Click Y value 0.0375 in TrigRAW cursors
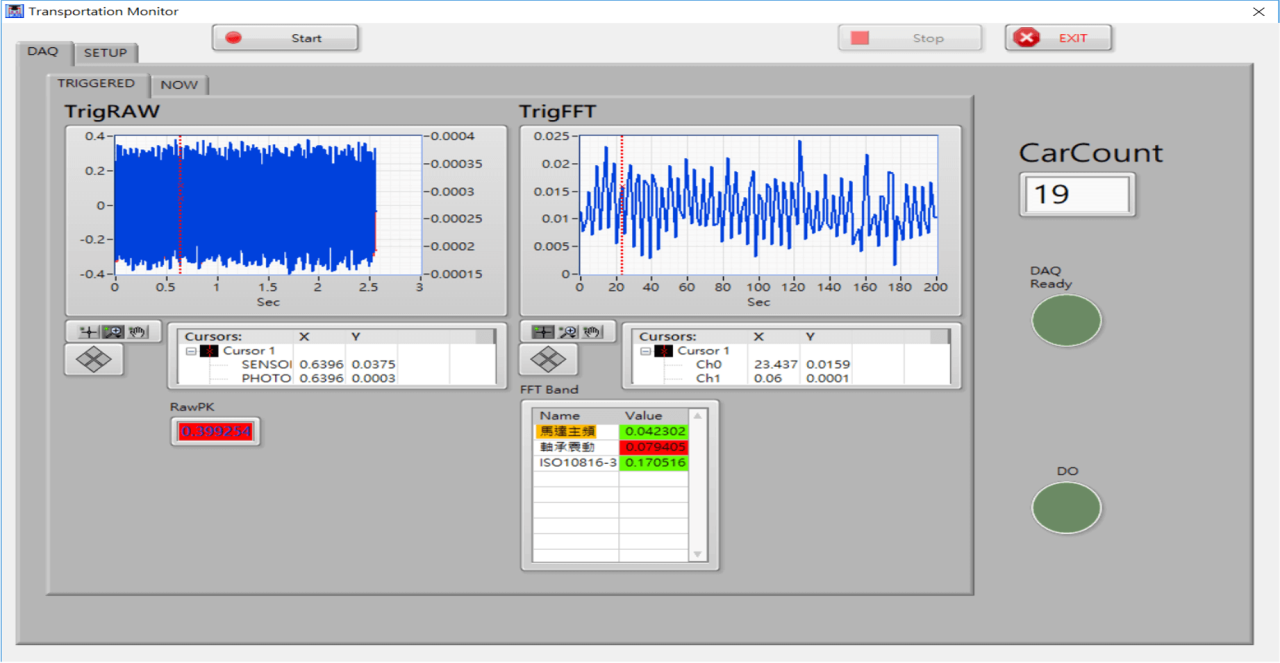The width and height of the screenshot is (1280, 663). [x=373, y=365]
